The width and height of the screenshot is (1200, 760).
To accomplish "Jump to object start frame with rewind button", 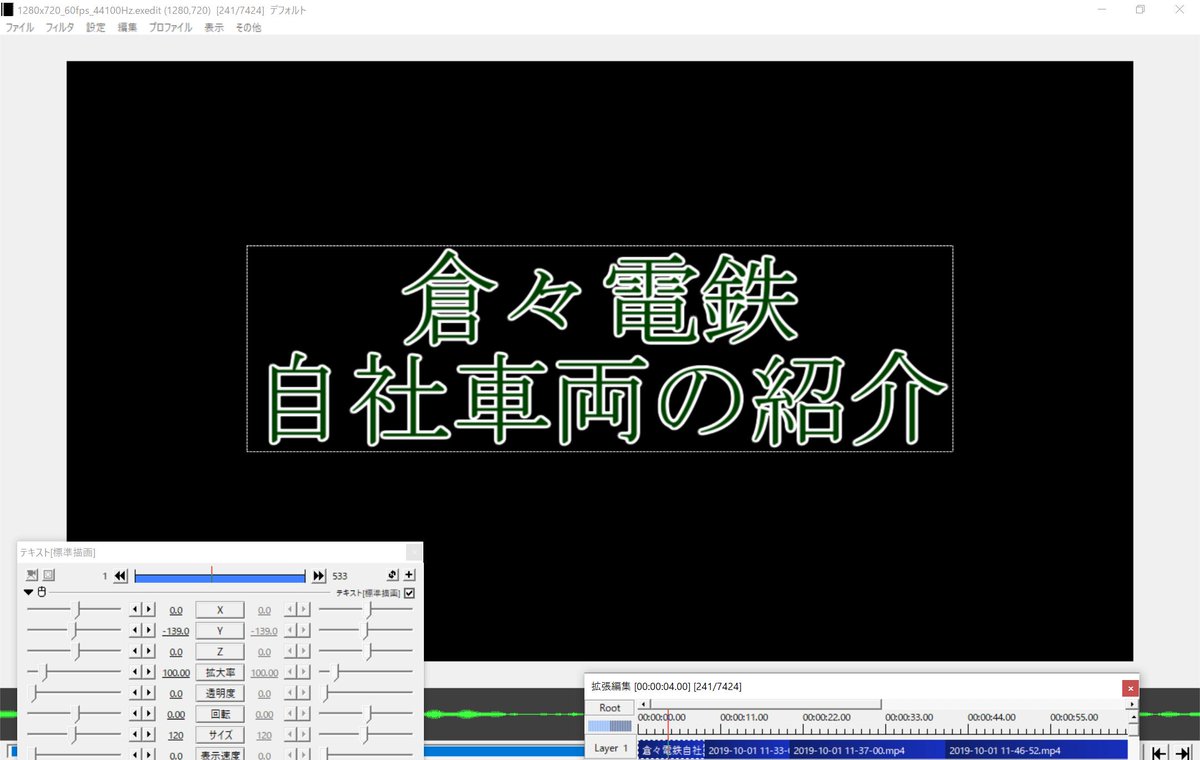I will coord(120,576).
